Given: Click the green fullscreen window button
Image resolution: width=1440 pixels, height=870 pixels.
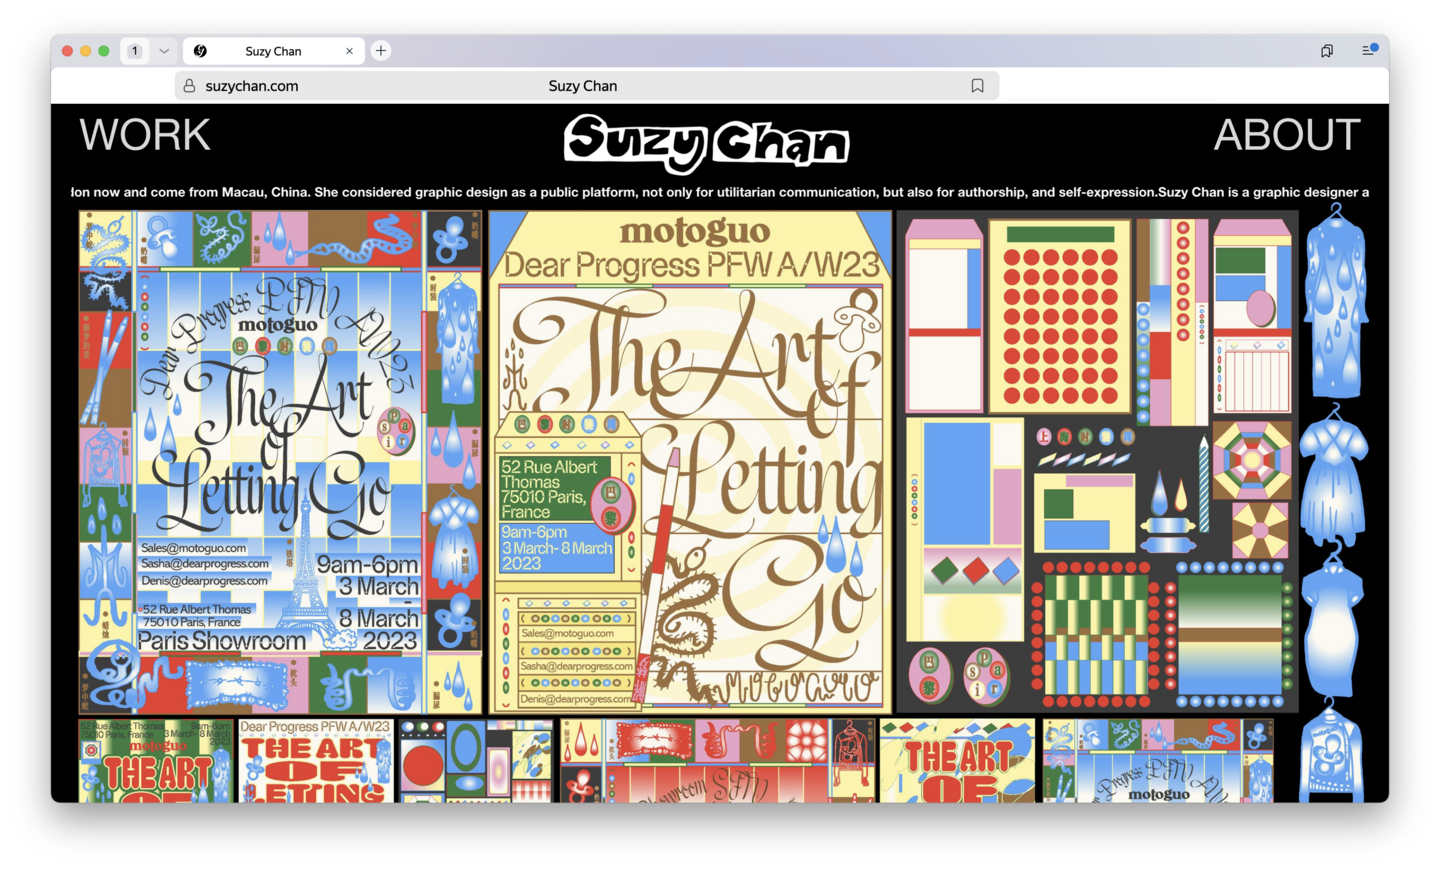Looking at the screenshot, I should [103, 51].
